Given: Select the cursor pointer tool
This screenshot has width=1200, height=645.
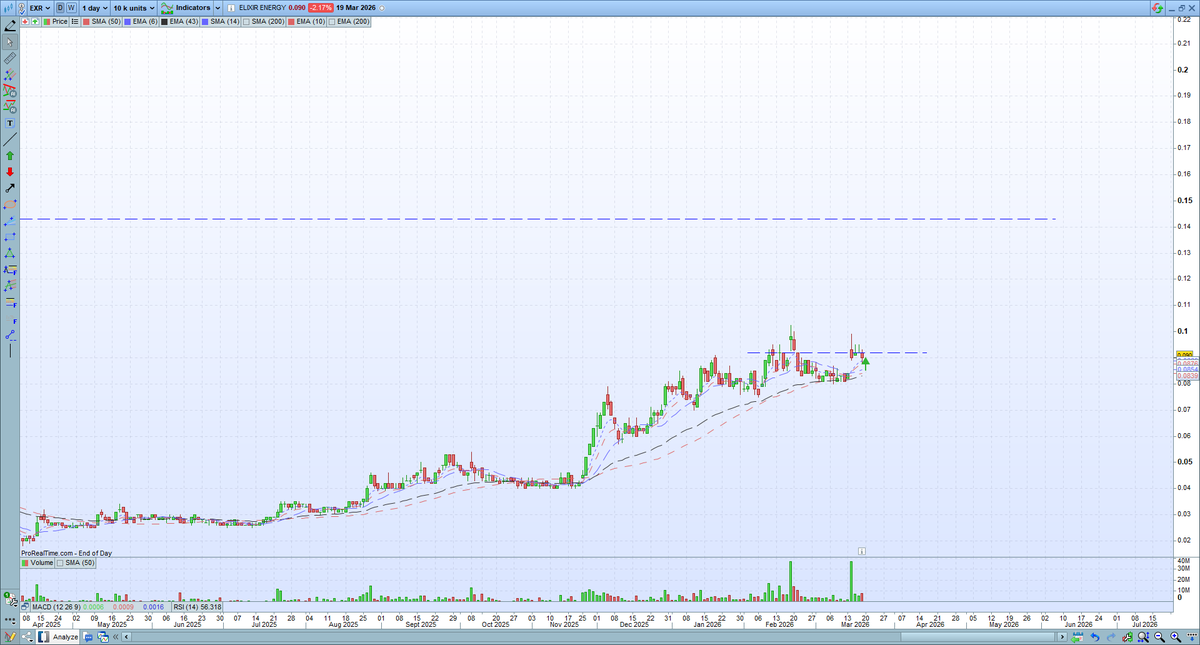Looking at the screenshot, I should click(10, 42).
